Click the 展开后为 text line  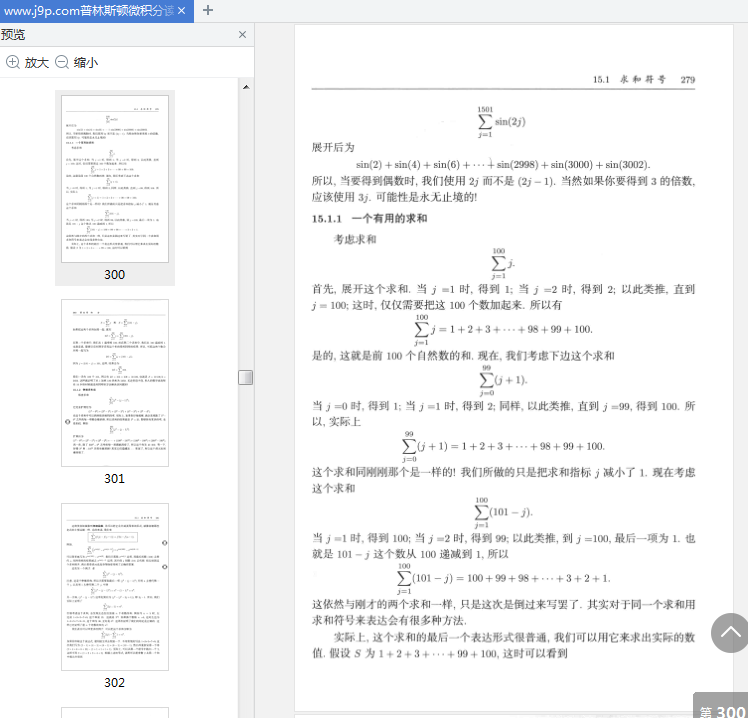[x=333, y=147]
